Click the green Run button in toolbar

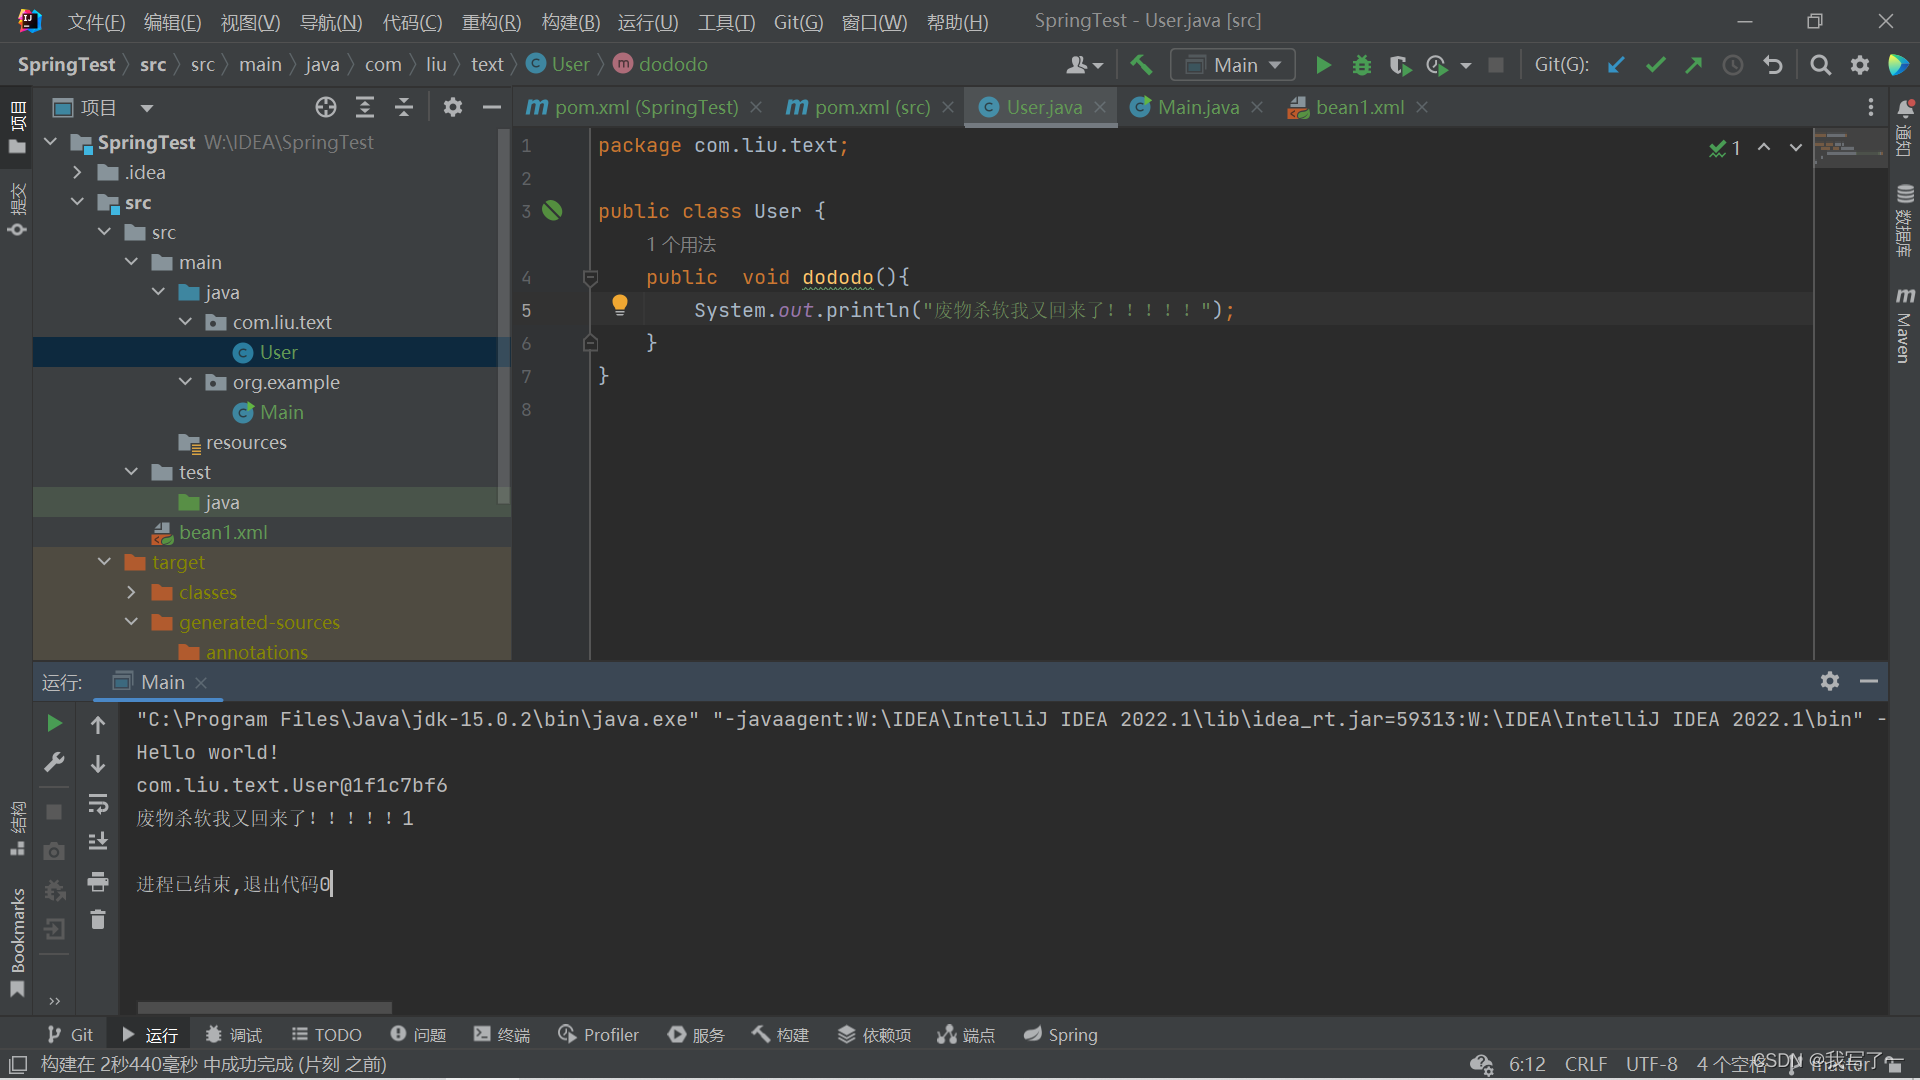tap(1323, 65)
